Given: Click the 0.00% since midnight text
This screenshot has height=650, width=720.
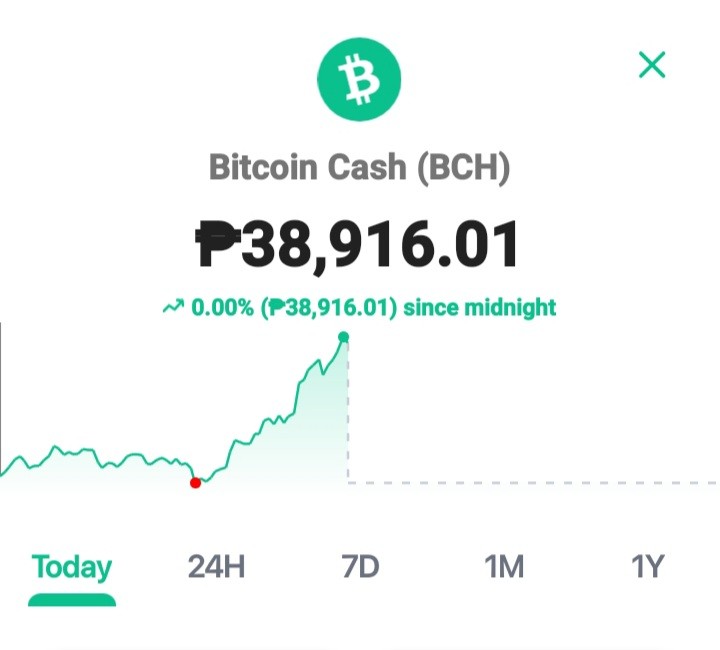Looking at the screenshot, I should [373, 307].
